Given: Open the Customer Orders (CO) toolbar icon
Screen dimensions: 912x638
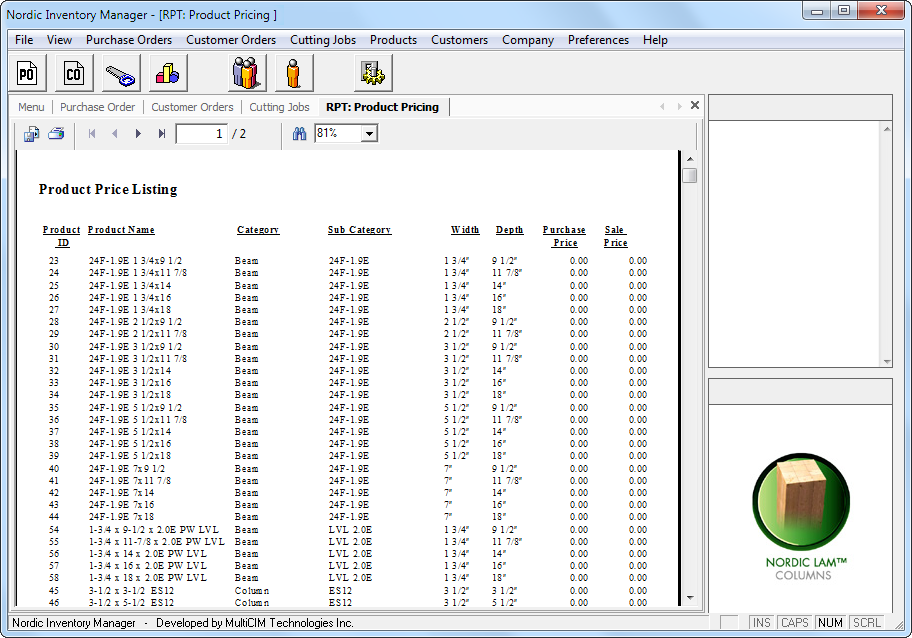Looking at the screenshot, I should point(74,73).
